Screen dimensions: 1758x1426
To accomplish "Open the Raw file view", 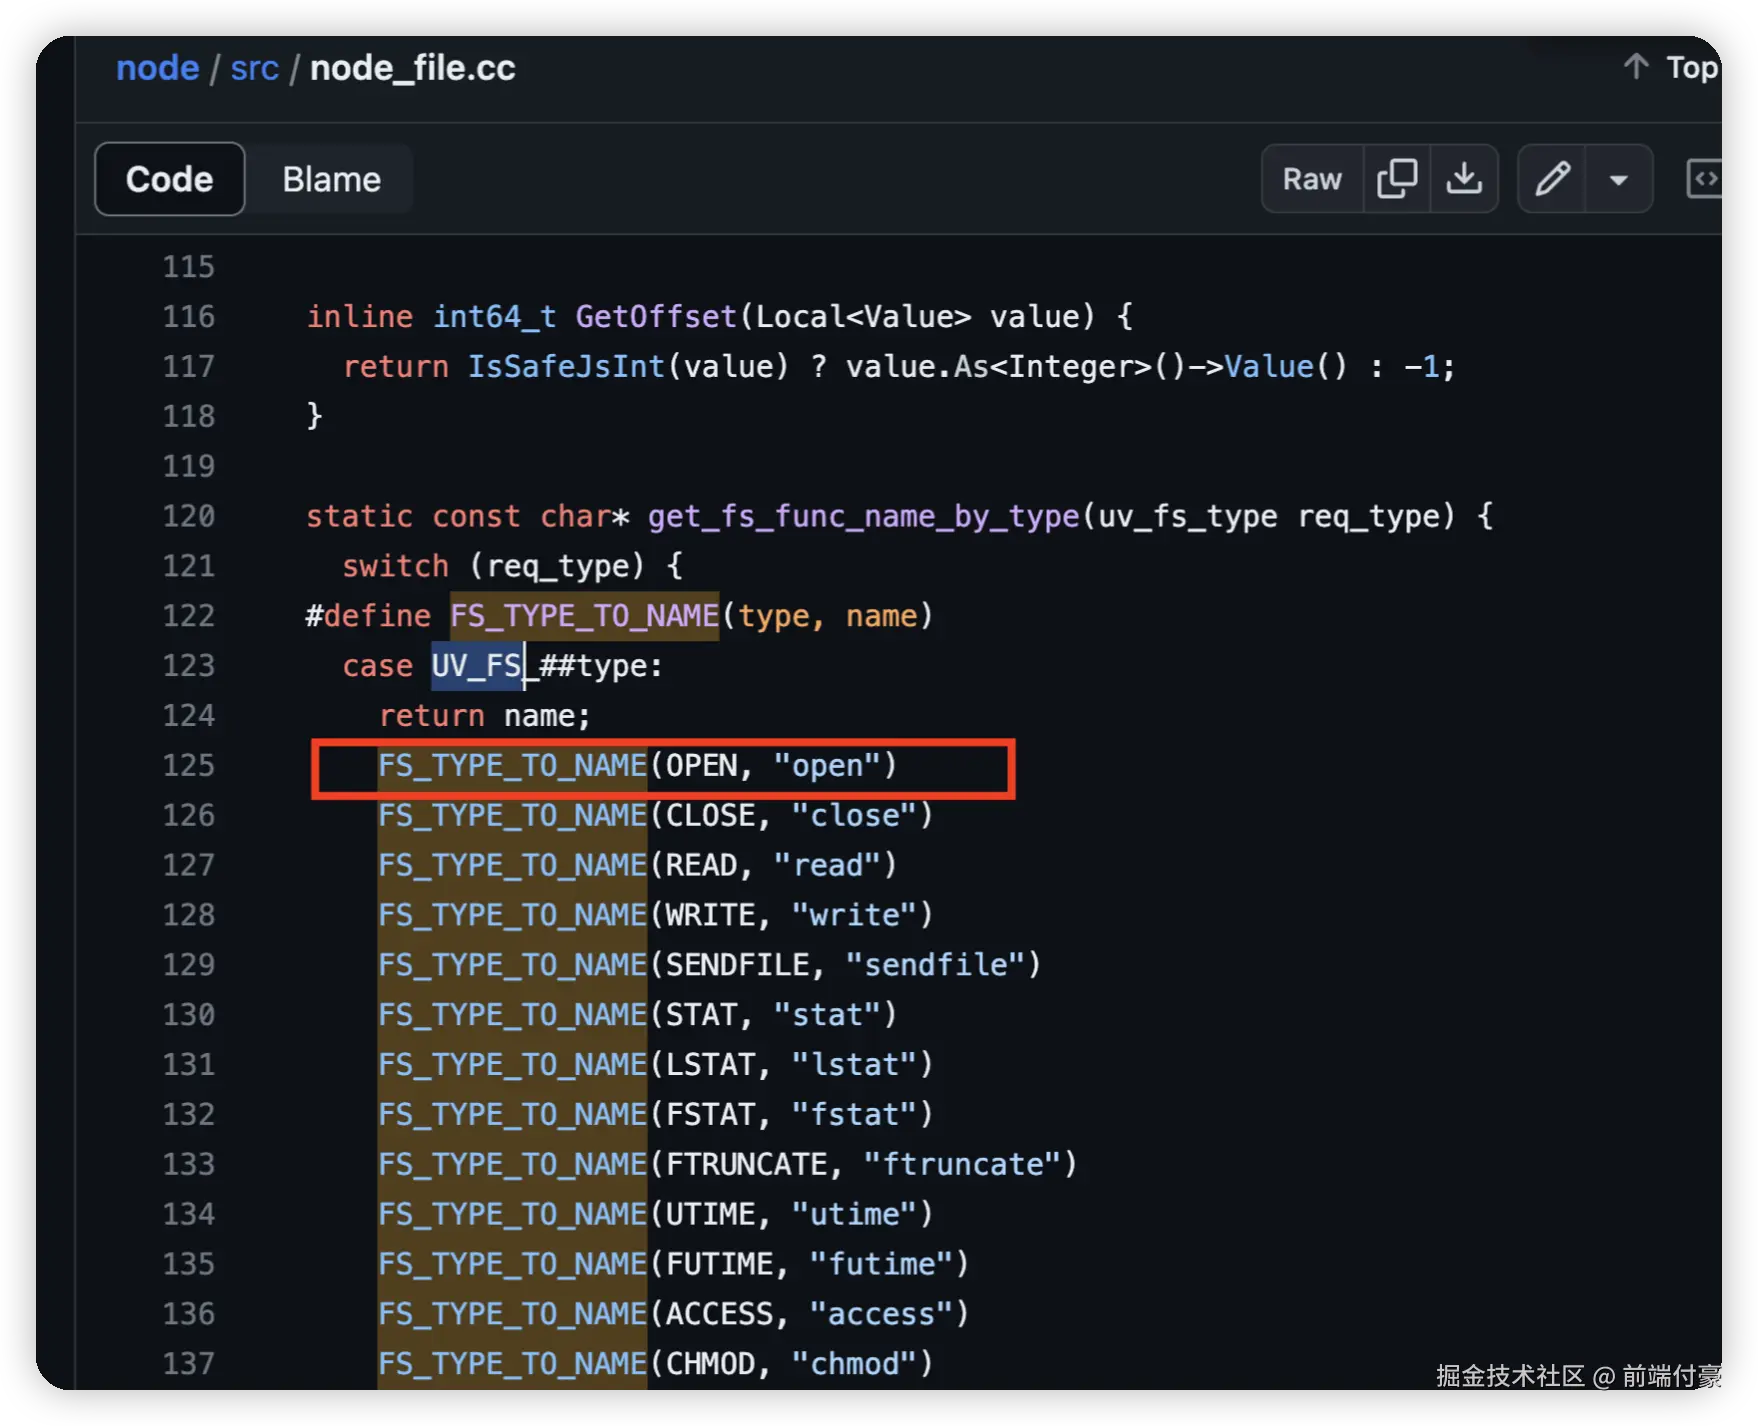I will 1312,179.
